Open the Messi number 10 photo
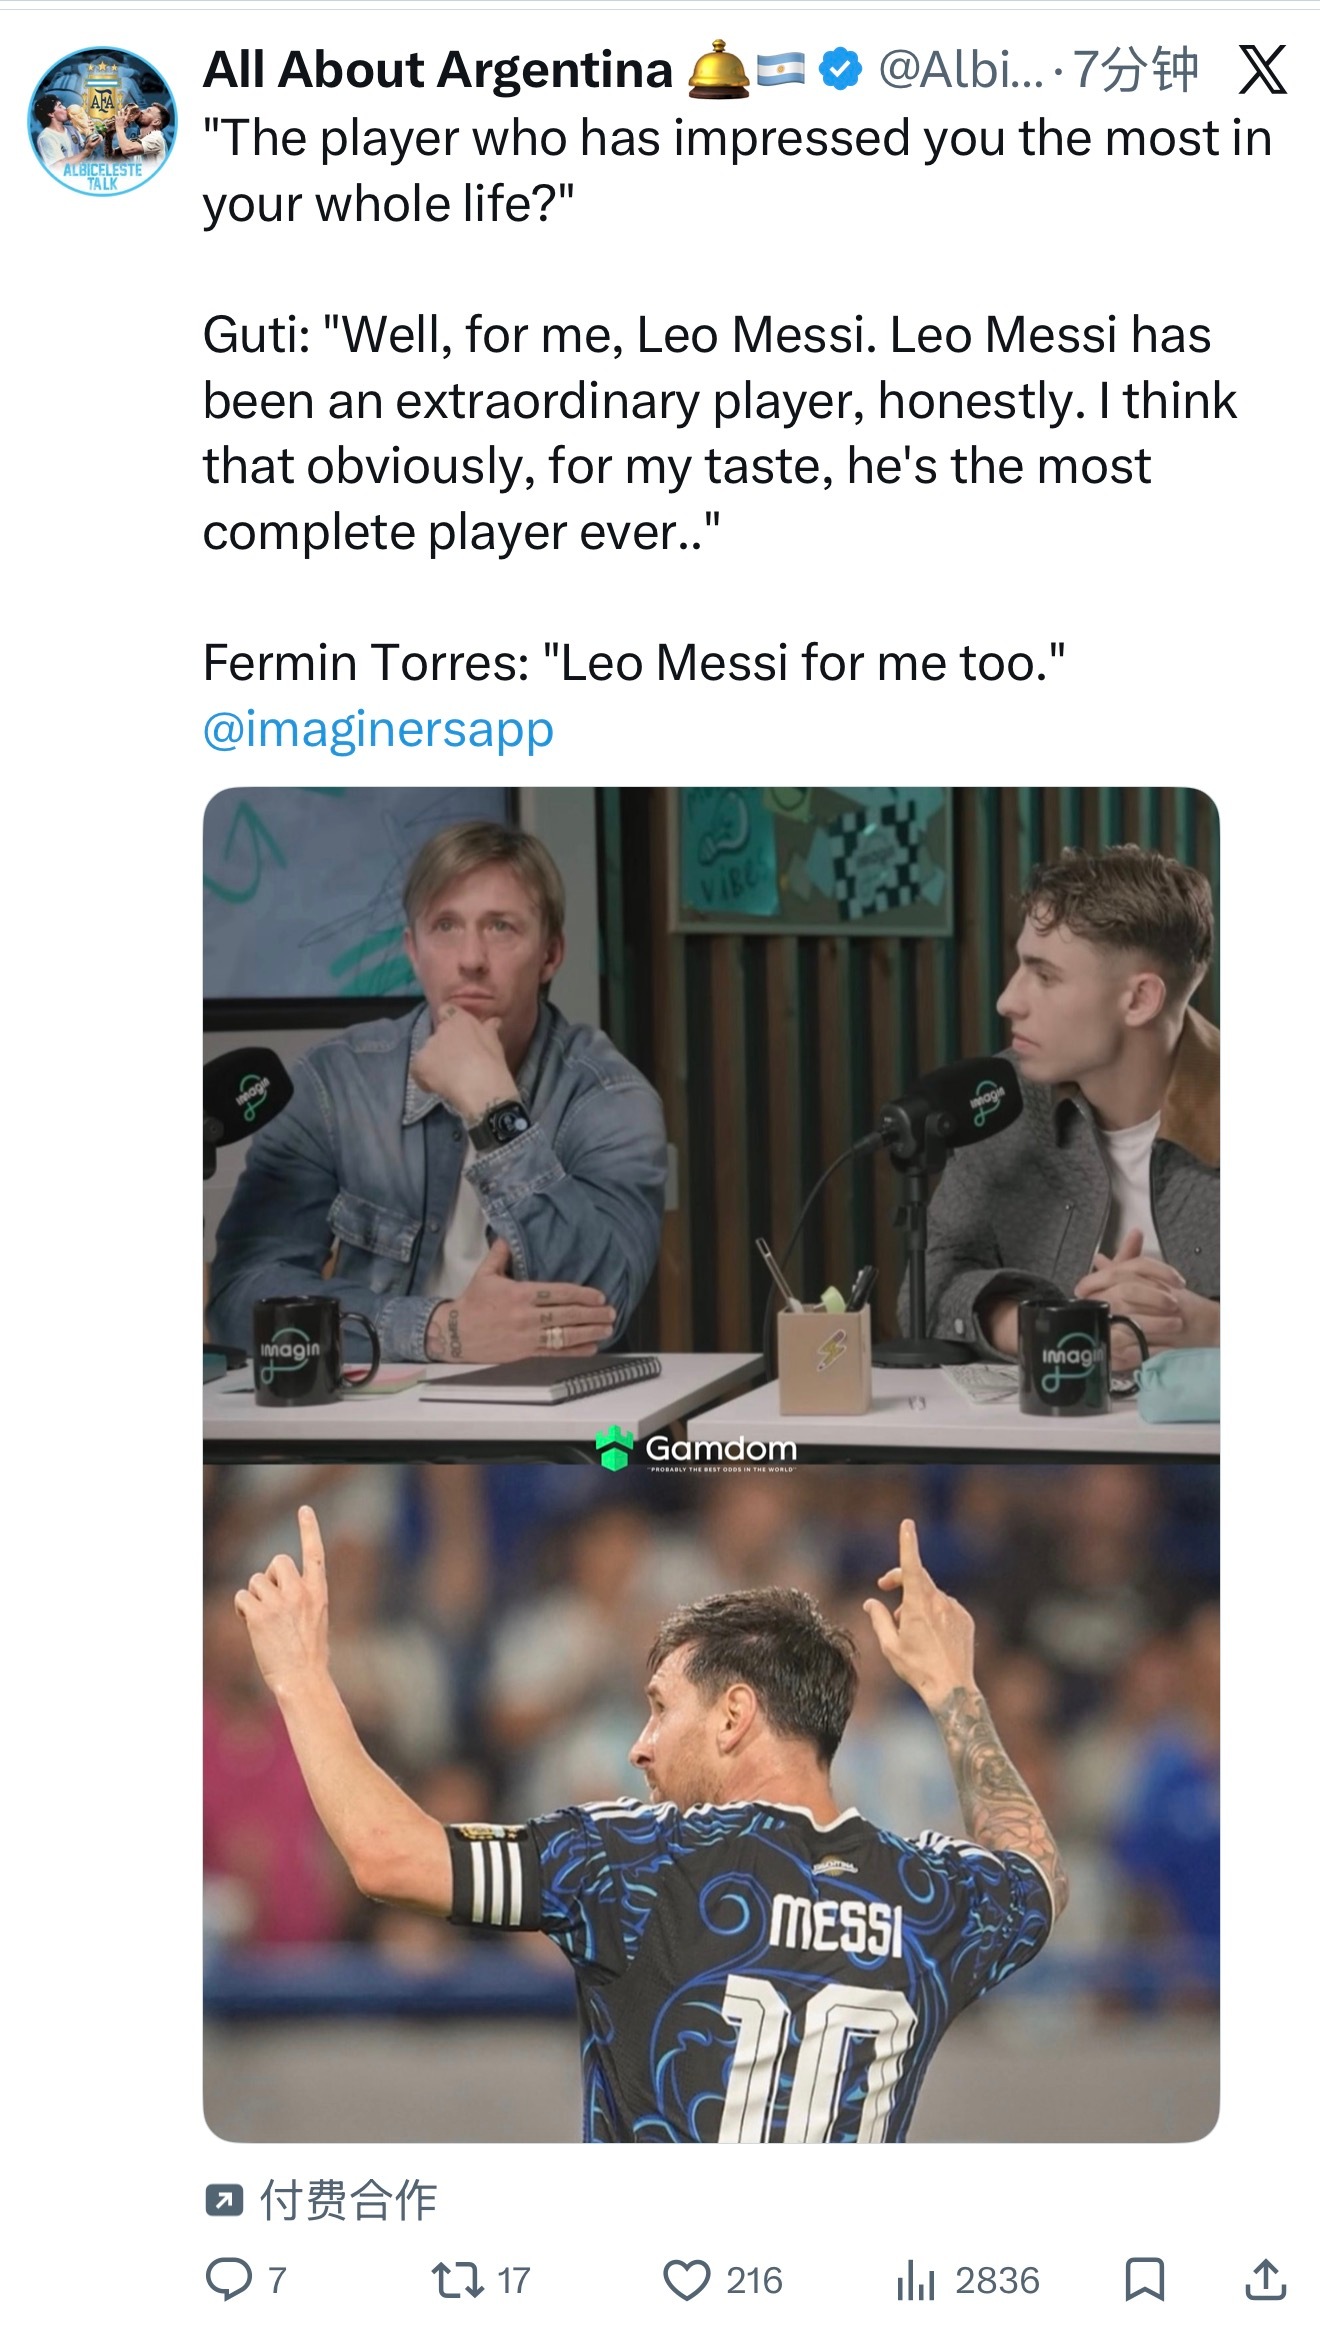 (711, 1800)
